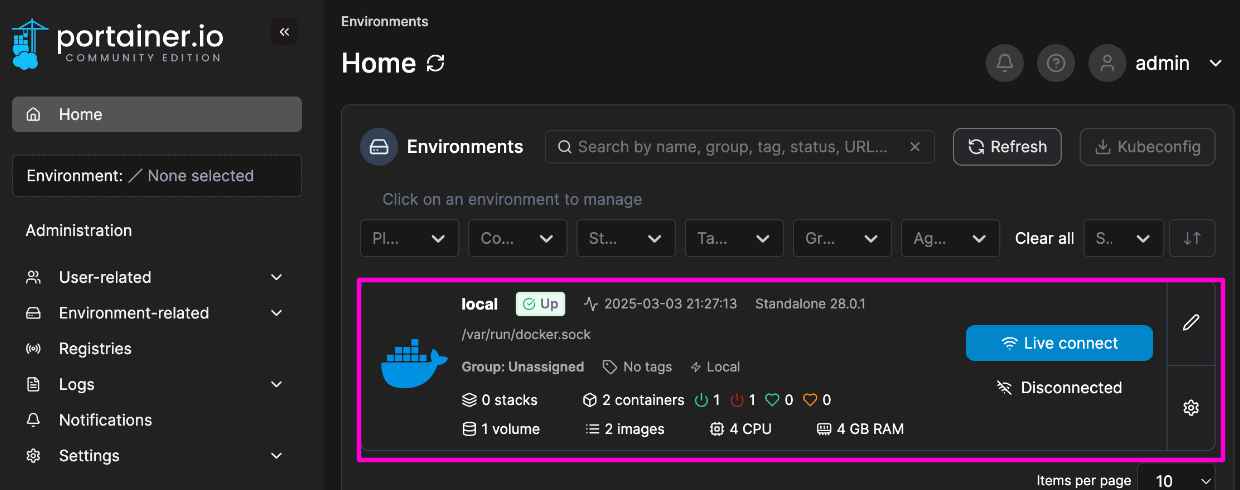
Task: Click the Local lightning label
Action: (715, 367)
